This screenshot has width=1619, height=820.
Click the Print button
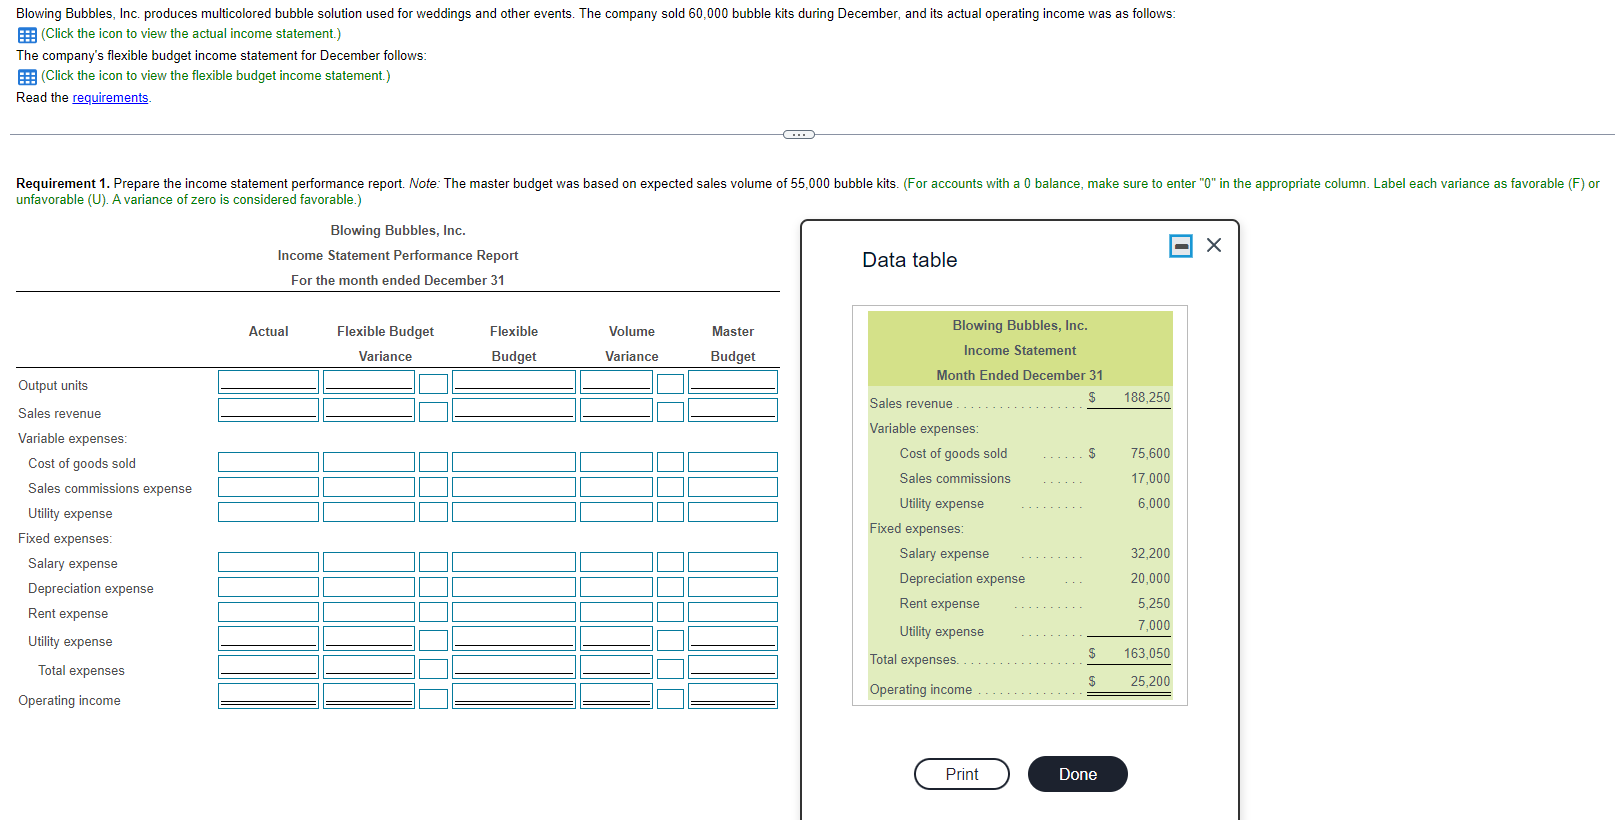coord(962,774)
